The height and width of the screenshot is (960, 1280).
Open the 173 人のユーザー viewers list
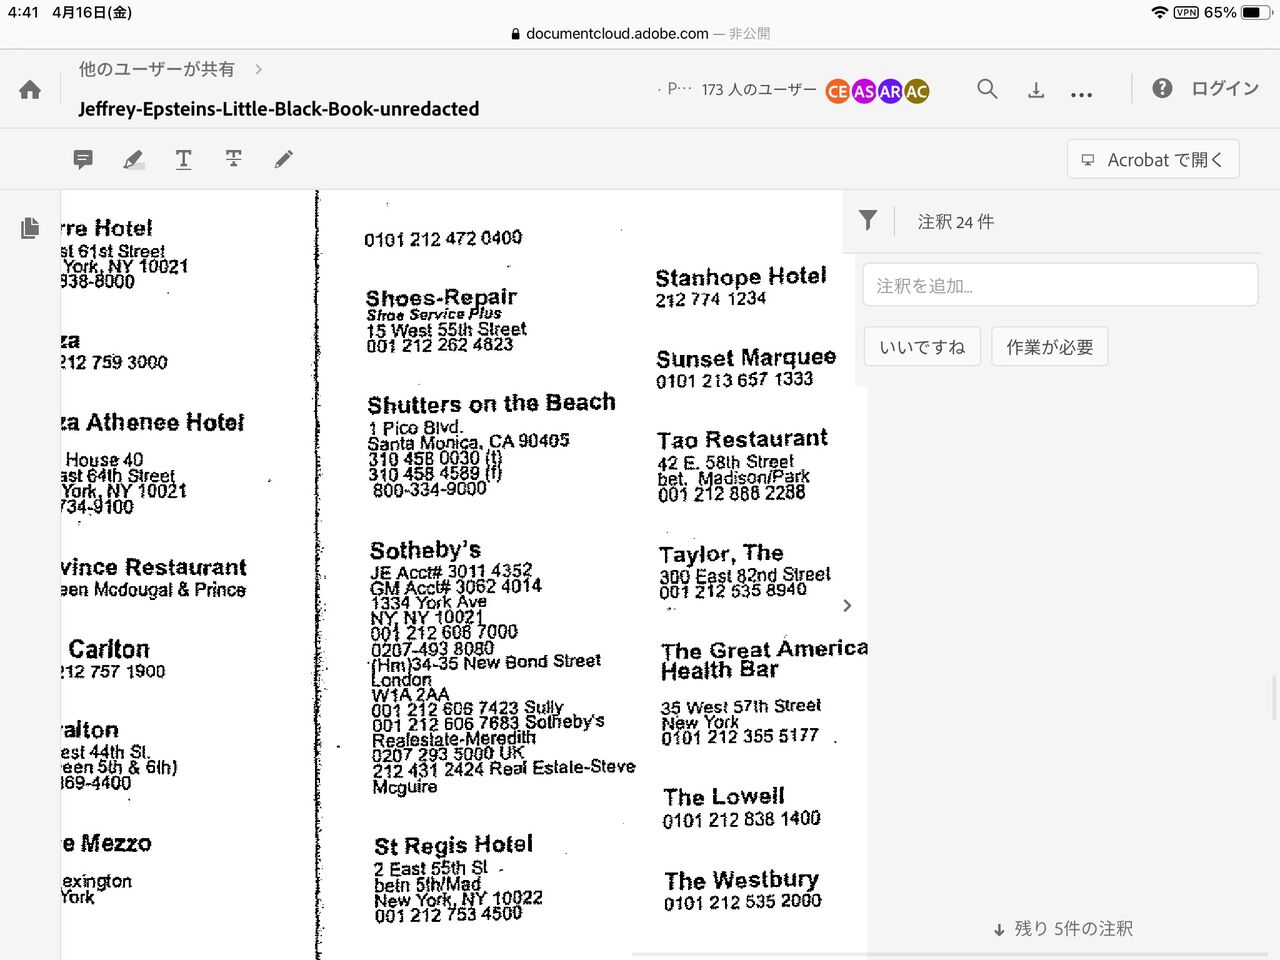(x=759, y=90)
